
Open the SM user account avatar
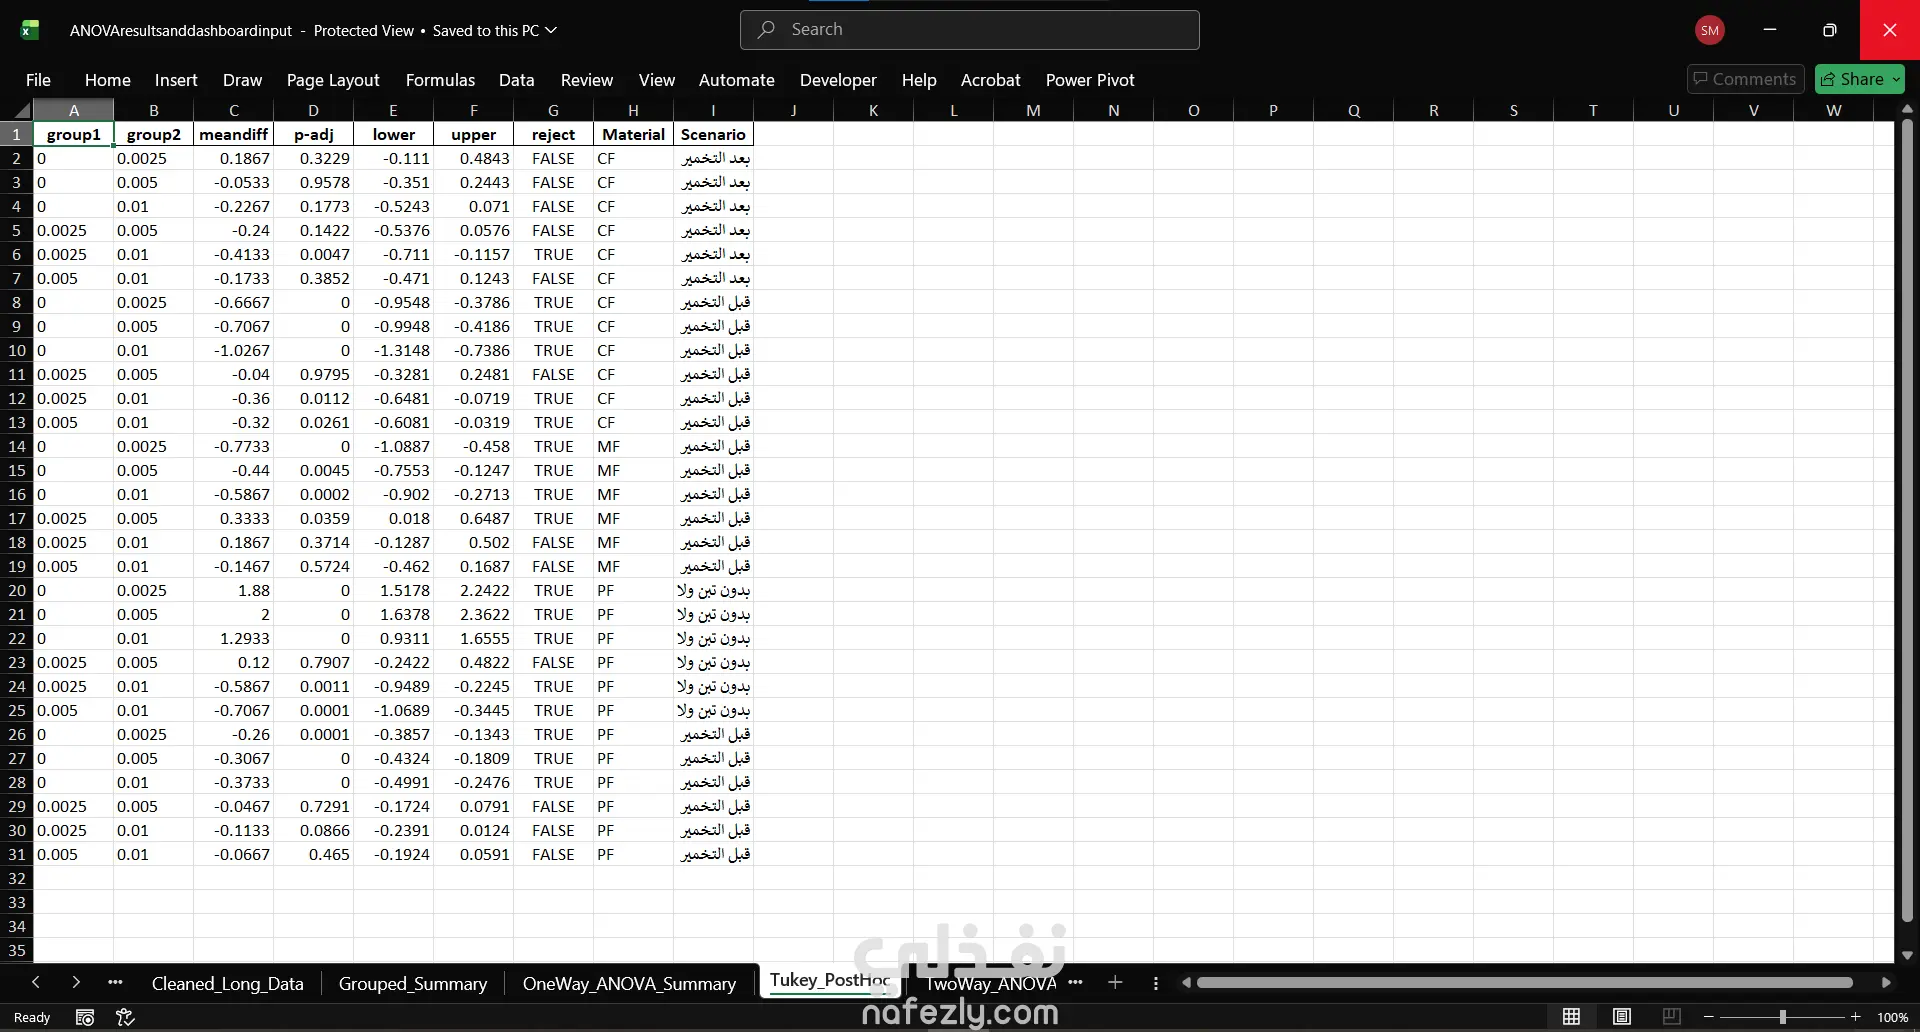pos(1710,30)
